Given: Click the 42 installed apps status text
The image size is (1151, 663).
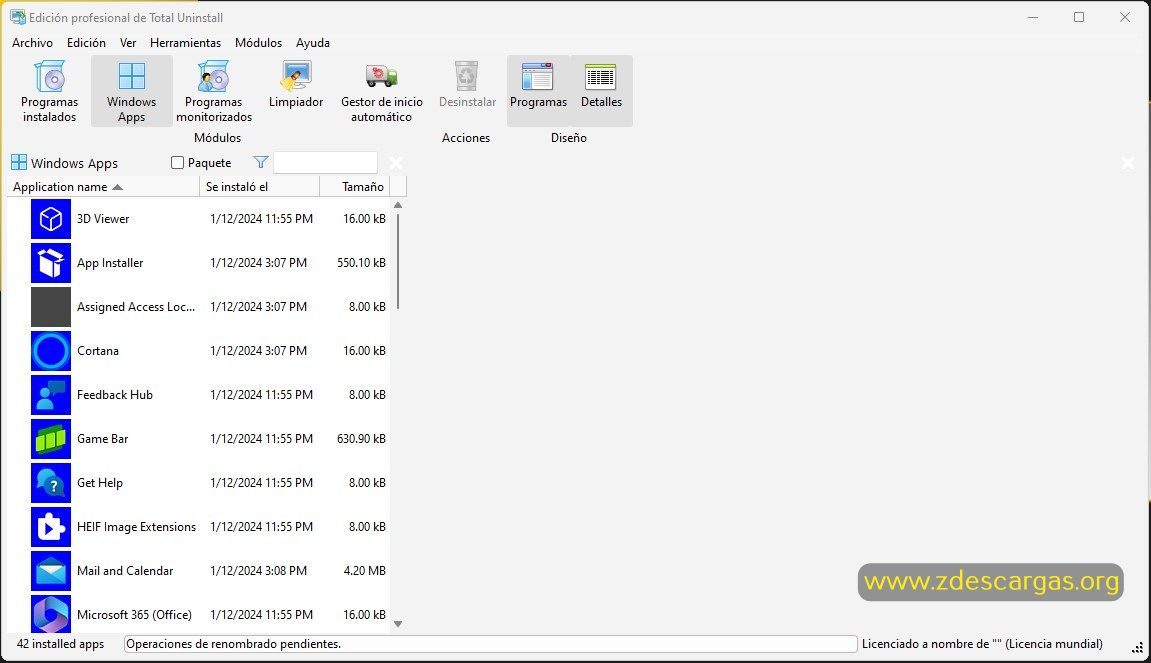Looking at the screenshot, I should tap(60, 644).
